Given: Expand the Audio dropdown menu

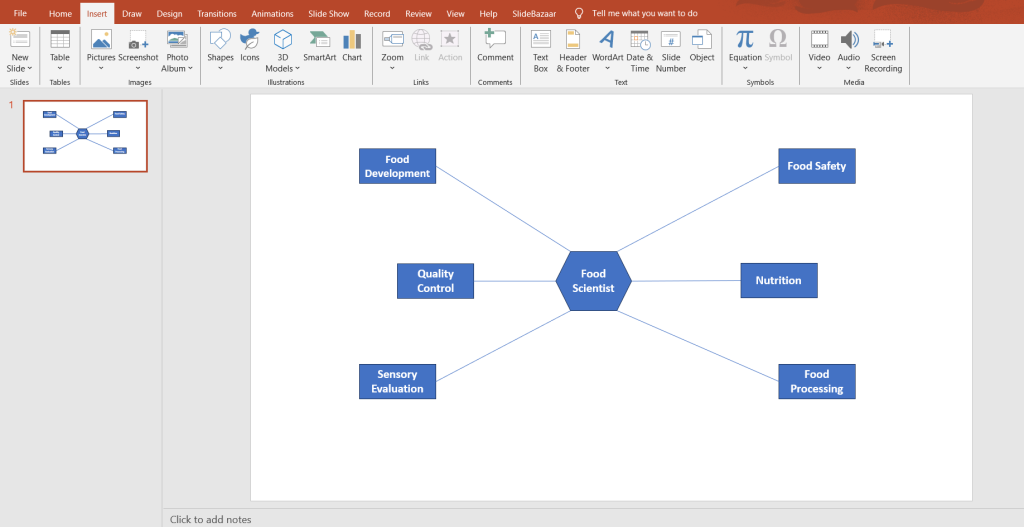Looking at the screenshot, I should (849, 69).
